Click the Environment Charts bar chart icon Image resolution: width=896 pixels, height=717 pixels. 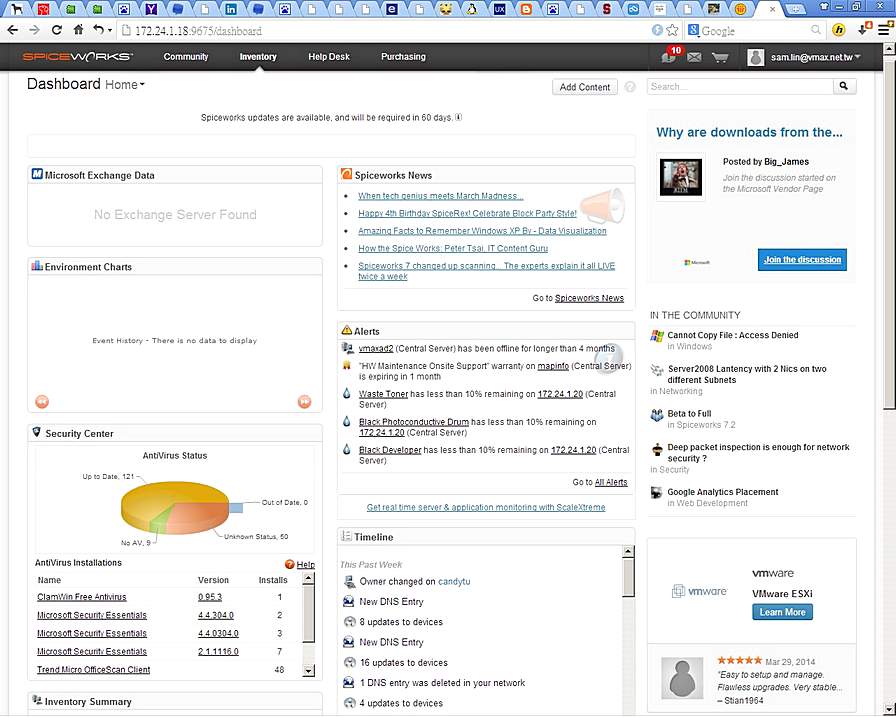click(37, 266)
